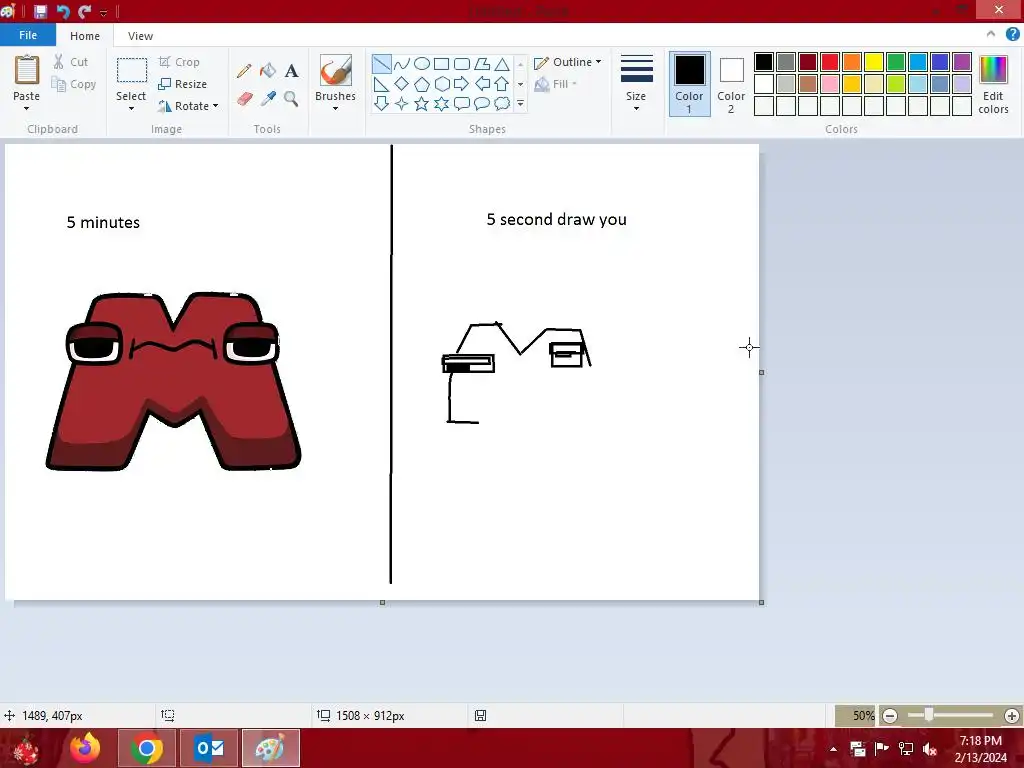This screenshot has width=1024, height=768.
Task: Choose the Right triangle shape
Action: (x=381, y=84)
